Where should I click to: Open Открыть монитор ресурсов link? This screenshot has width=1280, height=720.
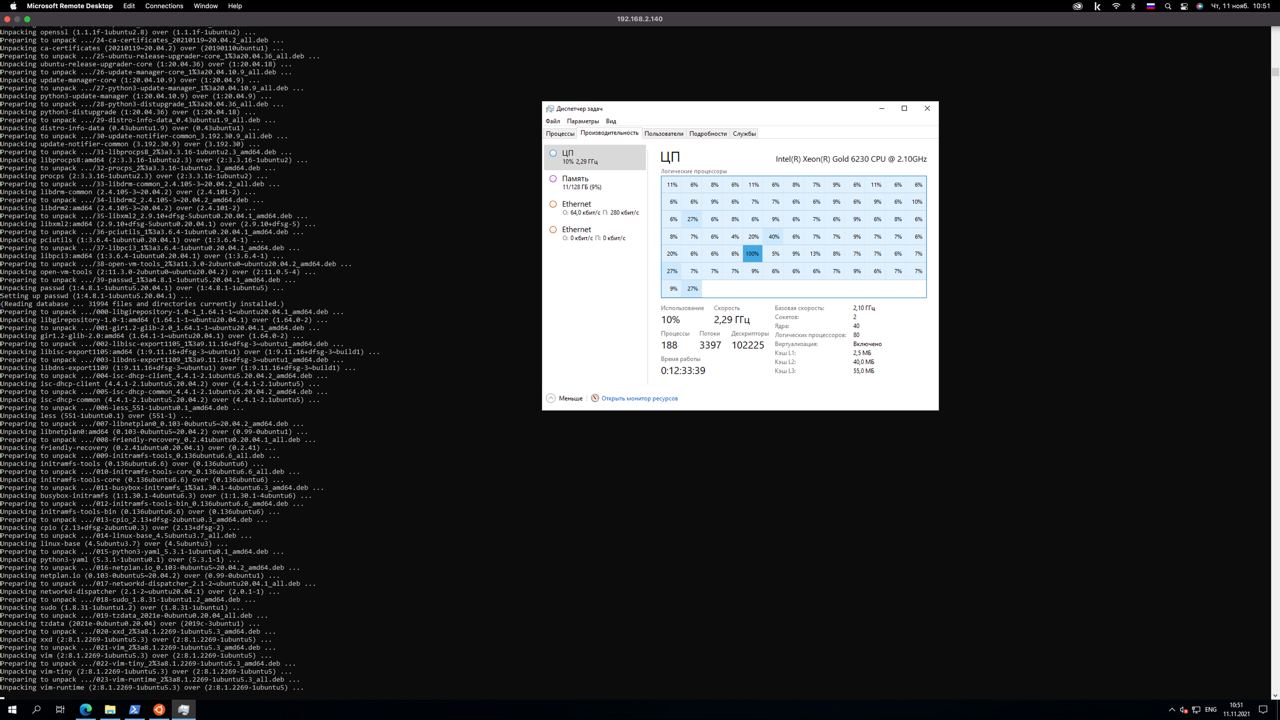pos(639,398)
